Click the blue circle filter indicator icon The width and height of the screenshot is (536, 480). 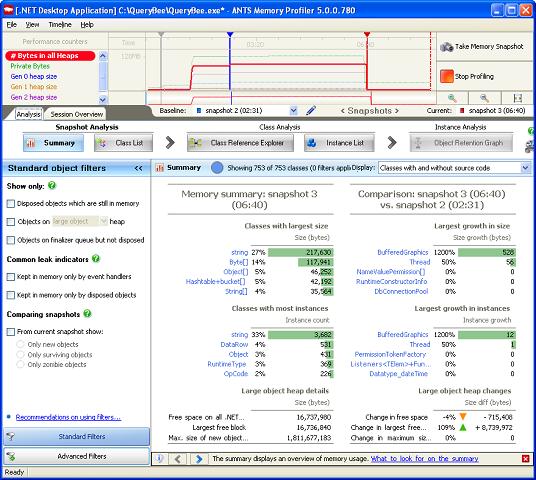(x=217, y=168)
